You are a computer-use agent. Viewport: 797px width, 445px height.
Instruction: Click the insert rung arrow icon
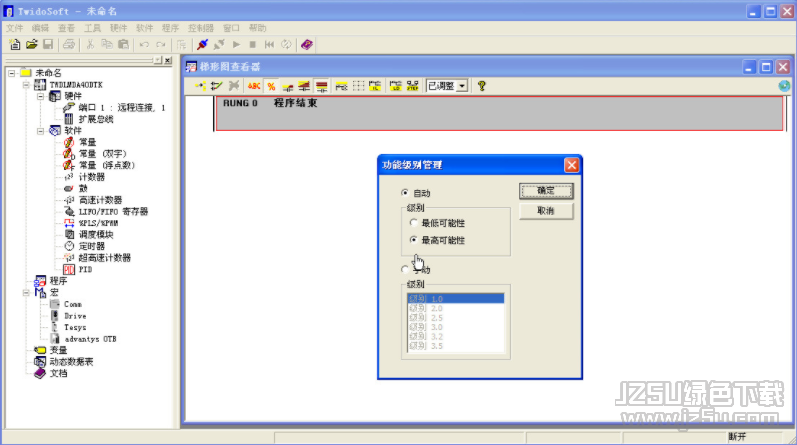click(200, 86)
